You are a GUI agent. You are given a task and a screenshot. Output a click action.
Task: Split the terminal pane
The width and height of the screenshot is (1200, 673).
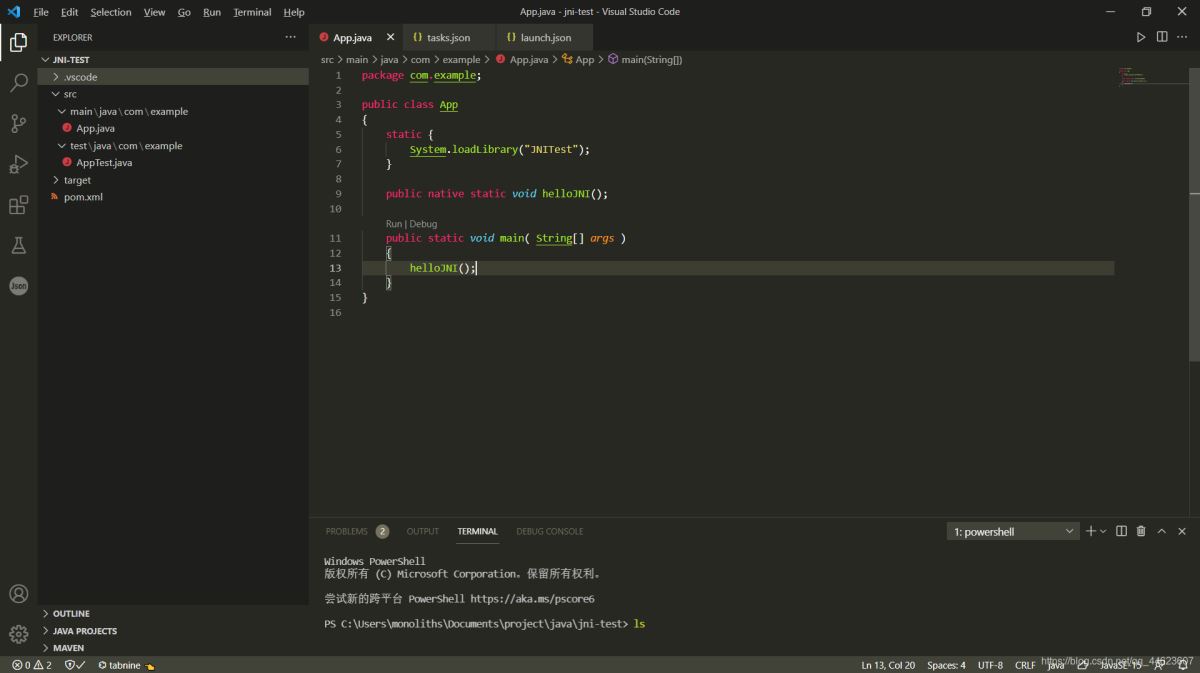[1121, 531]
